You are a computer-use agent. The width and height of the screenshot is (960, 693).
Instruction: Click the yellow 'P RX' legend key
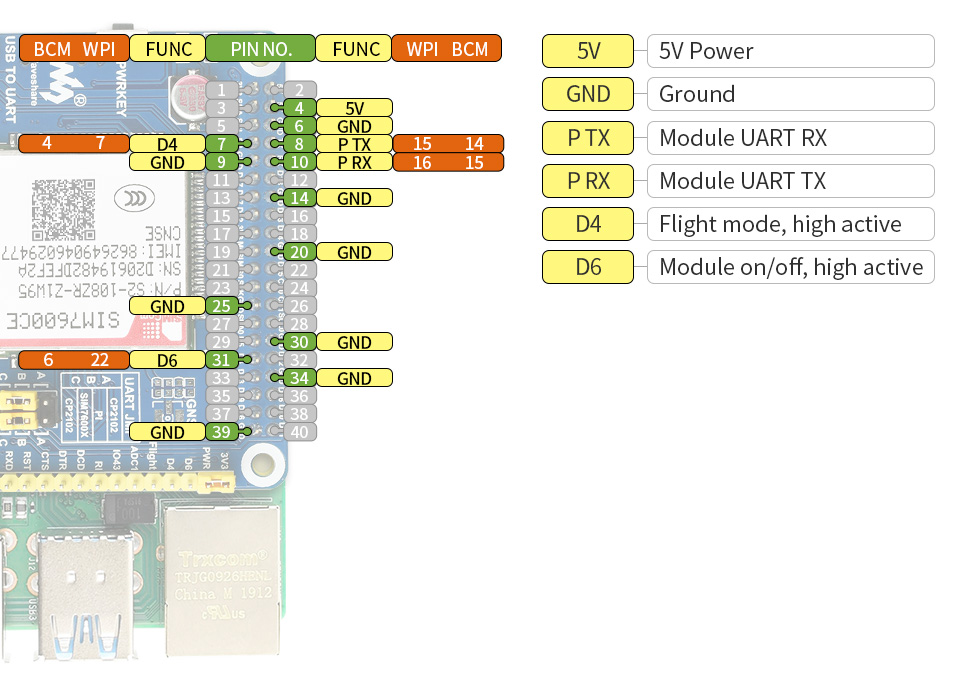588,181
